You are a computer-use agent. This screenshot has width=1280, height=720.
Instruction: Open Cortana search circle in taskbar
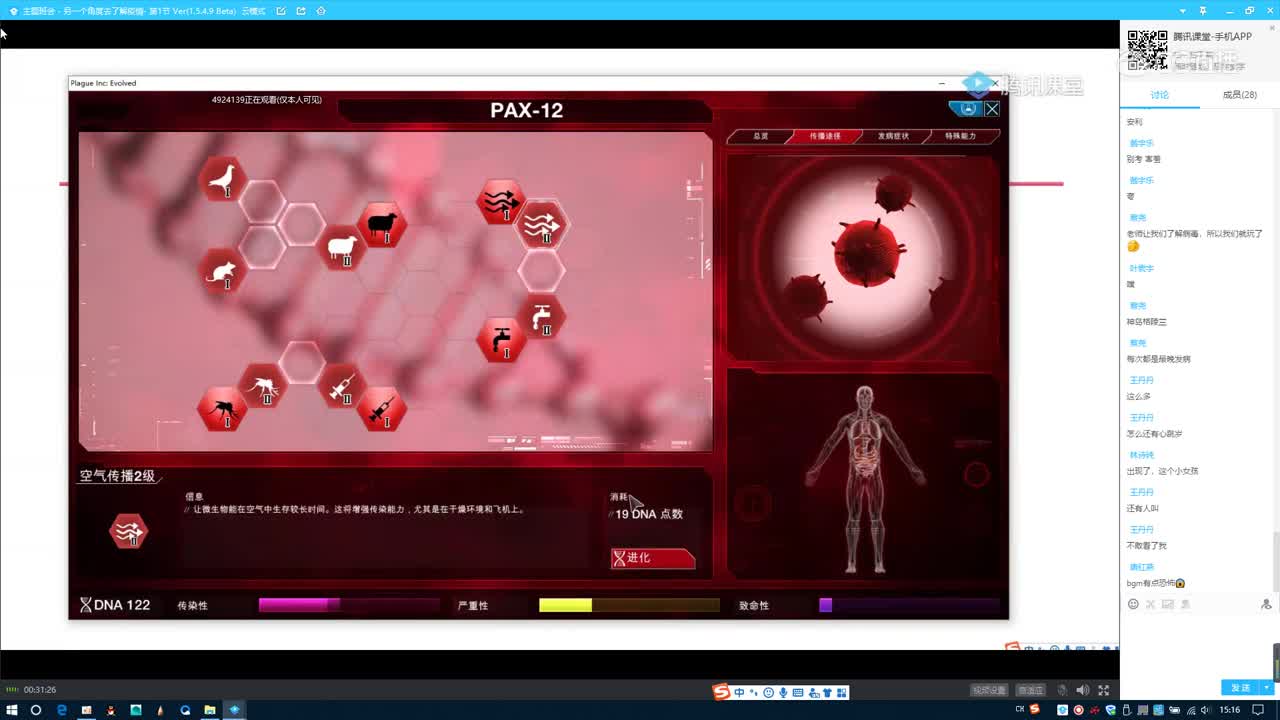click(x=36, y=710)
